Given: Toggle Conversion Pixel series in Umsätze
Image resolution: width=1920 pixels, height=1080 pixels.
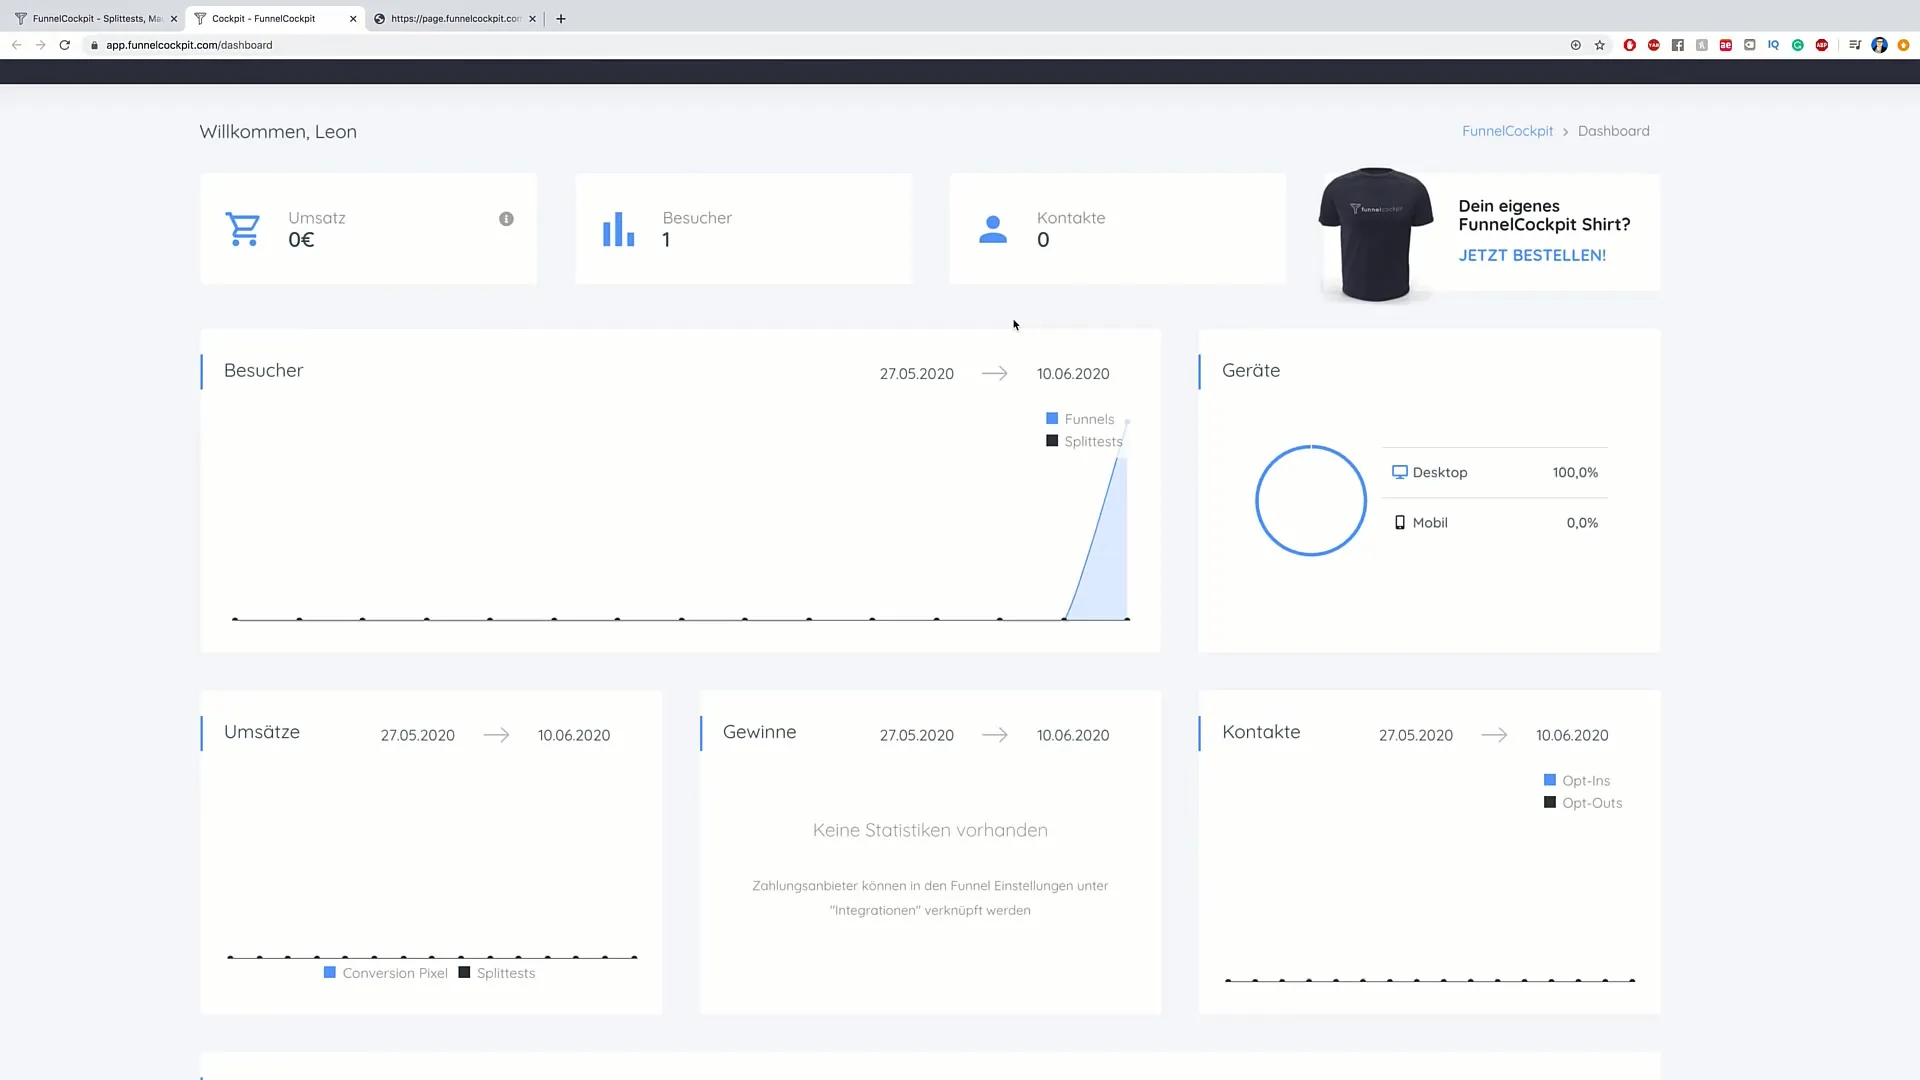Looking at the screenshot, I should (386, 973).
